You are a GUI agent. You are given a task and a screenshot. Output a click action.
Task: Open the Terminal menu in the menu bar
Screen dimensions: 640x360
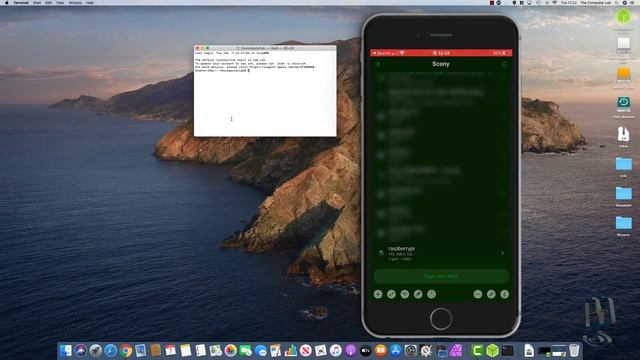(21, 2)
